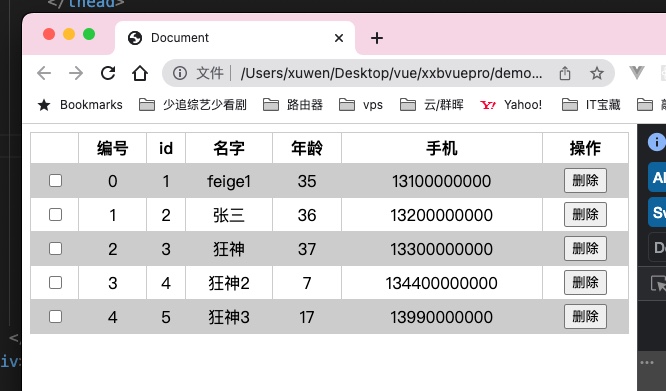Open the vps bookmark folder
Image resolution: width=666 pixels, height=391 pixels.
(361, 105)
